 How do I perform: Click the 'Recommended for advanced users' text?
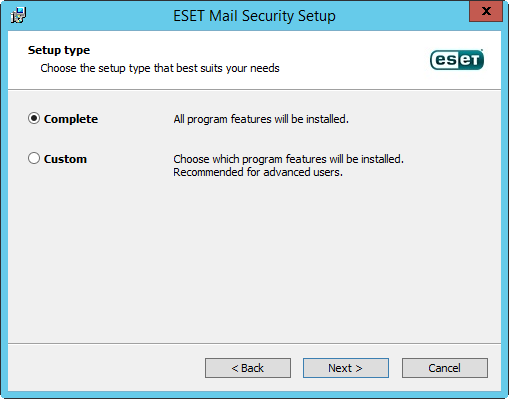click(x=258, y=172)
